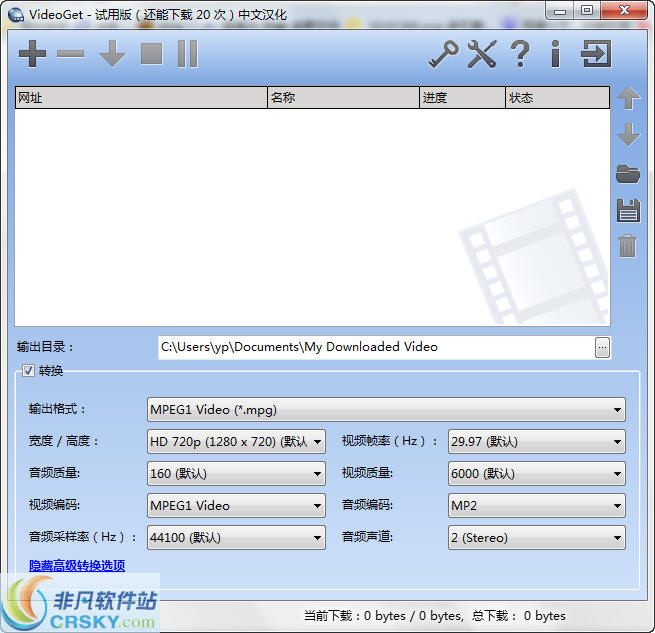Open 音频编码 dropdown MP2
This screenshot has width=655, height=633.
point(536,506)
